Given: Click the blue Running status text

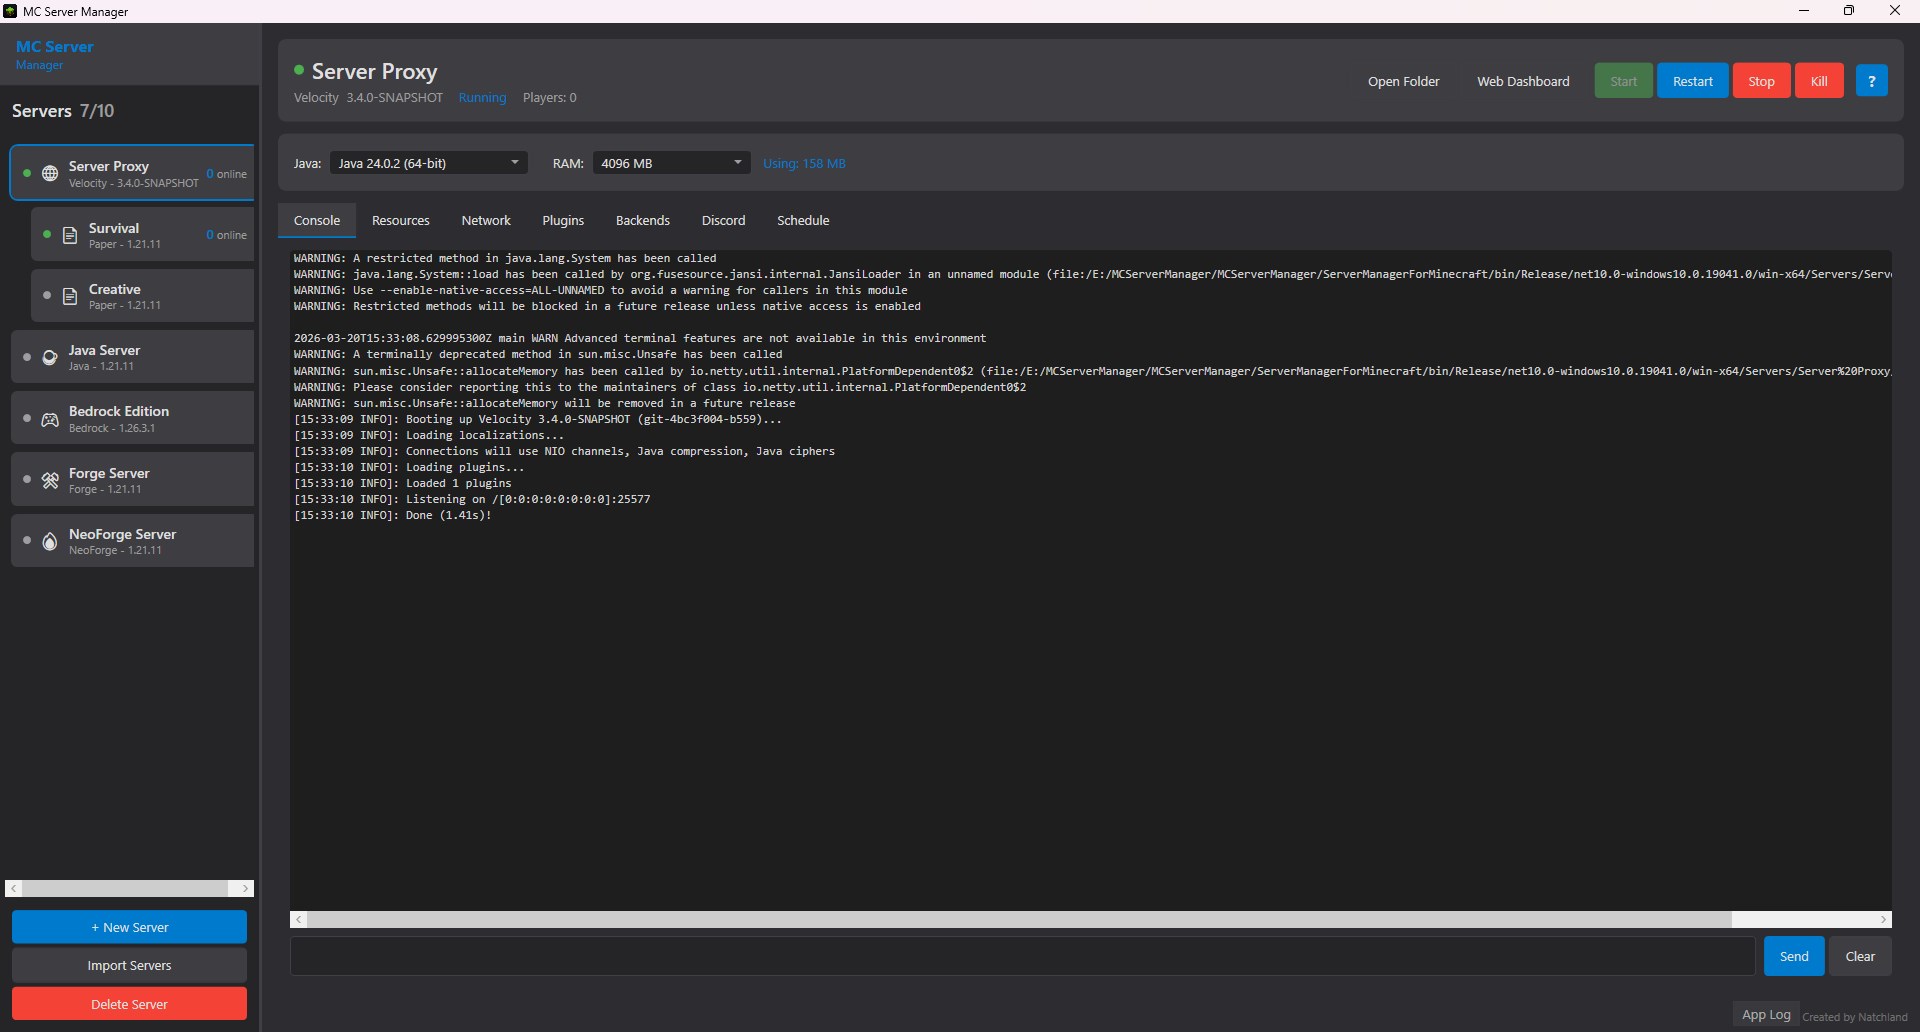Looking at the screenshot, I should pyautogui.click(x=482, y=98).
